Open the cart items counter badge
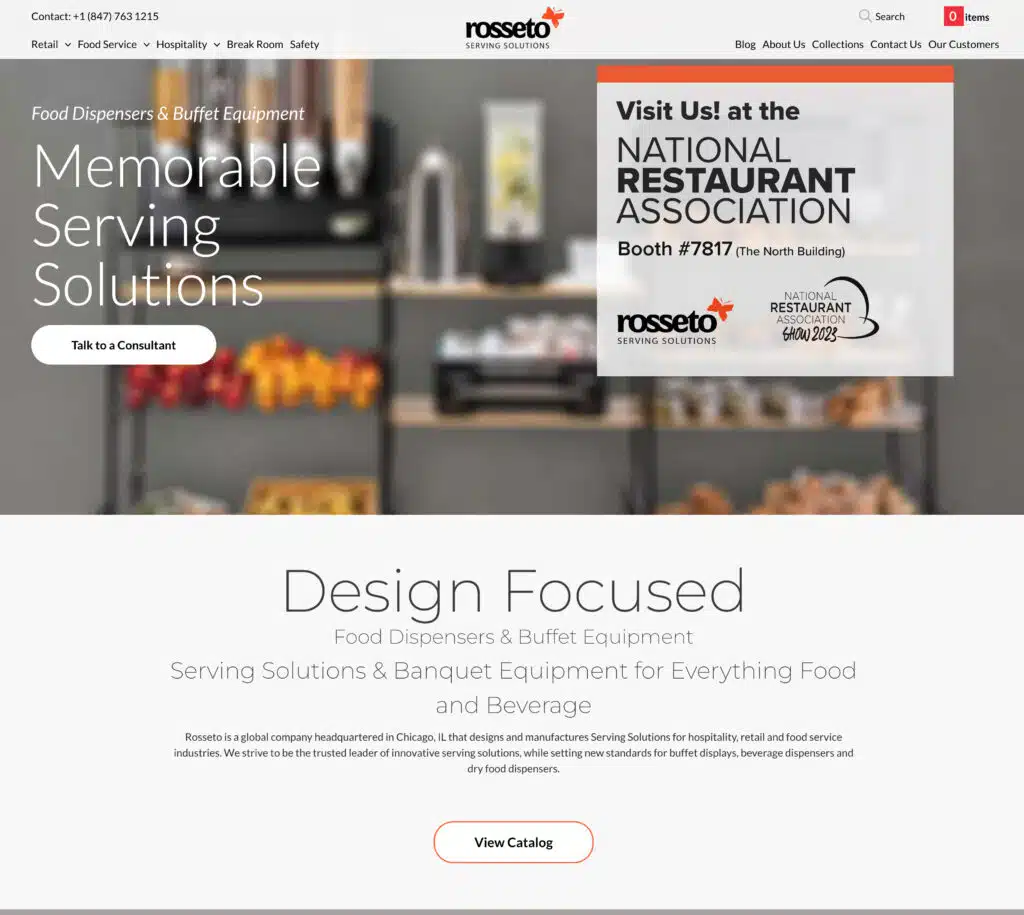The image size is (1024, 915). pos(953,16)
